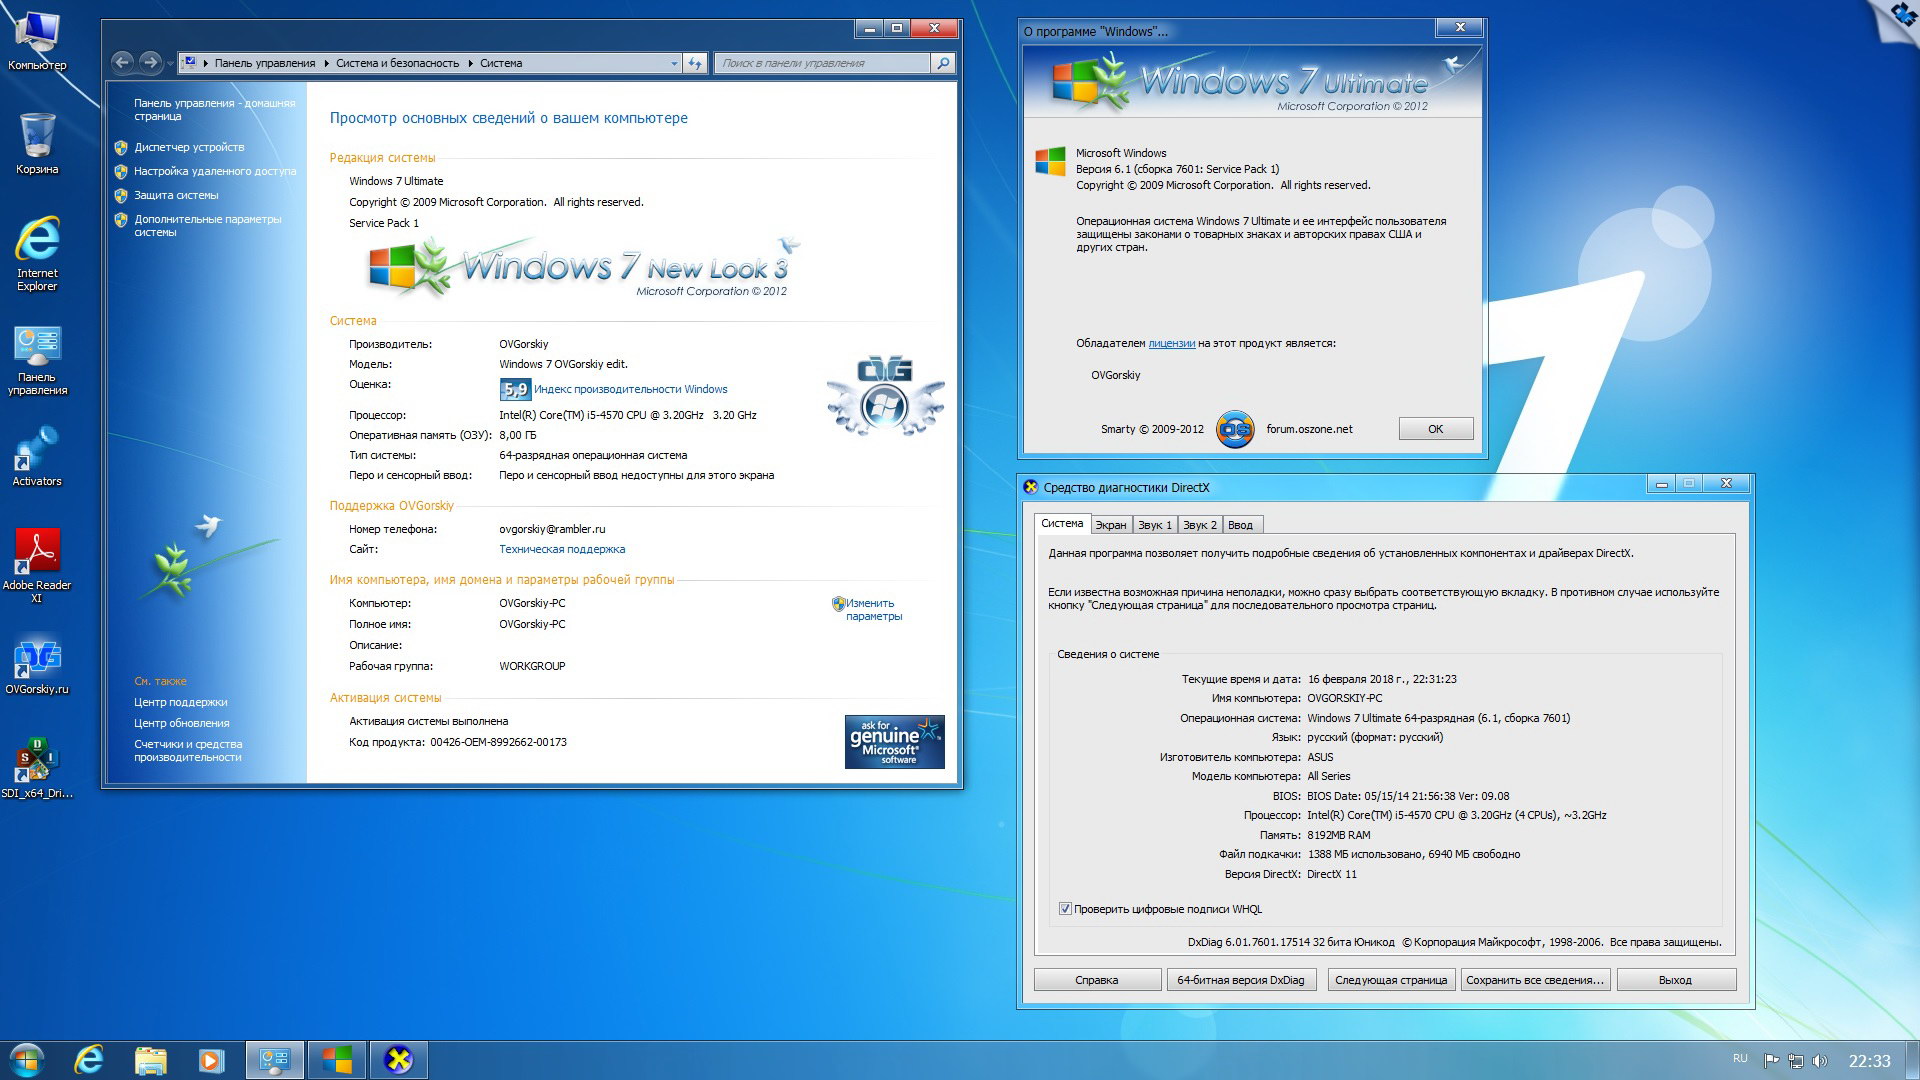Open Индекс производительности Windows link
Viewport: 1920px width, 1080px height.
(x=630, y=389)
